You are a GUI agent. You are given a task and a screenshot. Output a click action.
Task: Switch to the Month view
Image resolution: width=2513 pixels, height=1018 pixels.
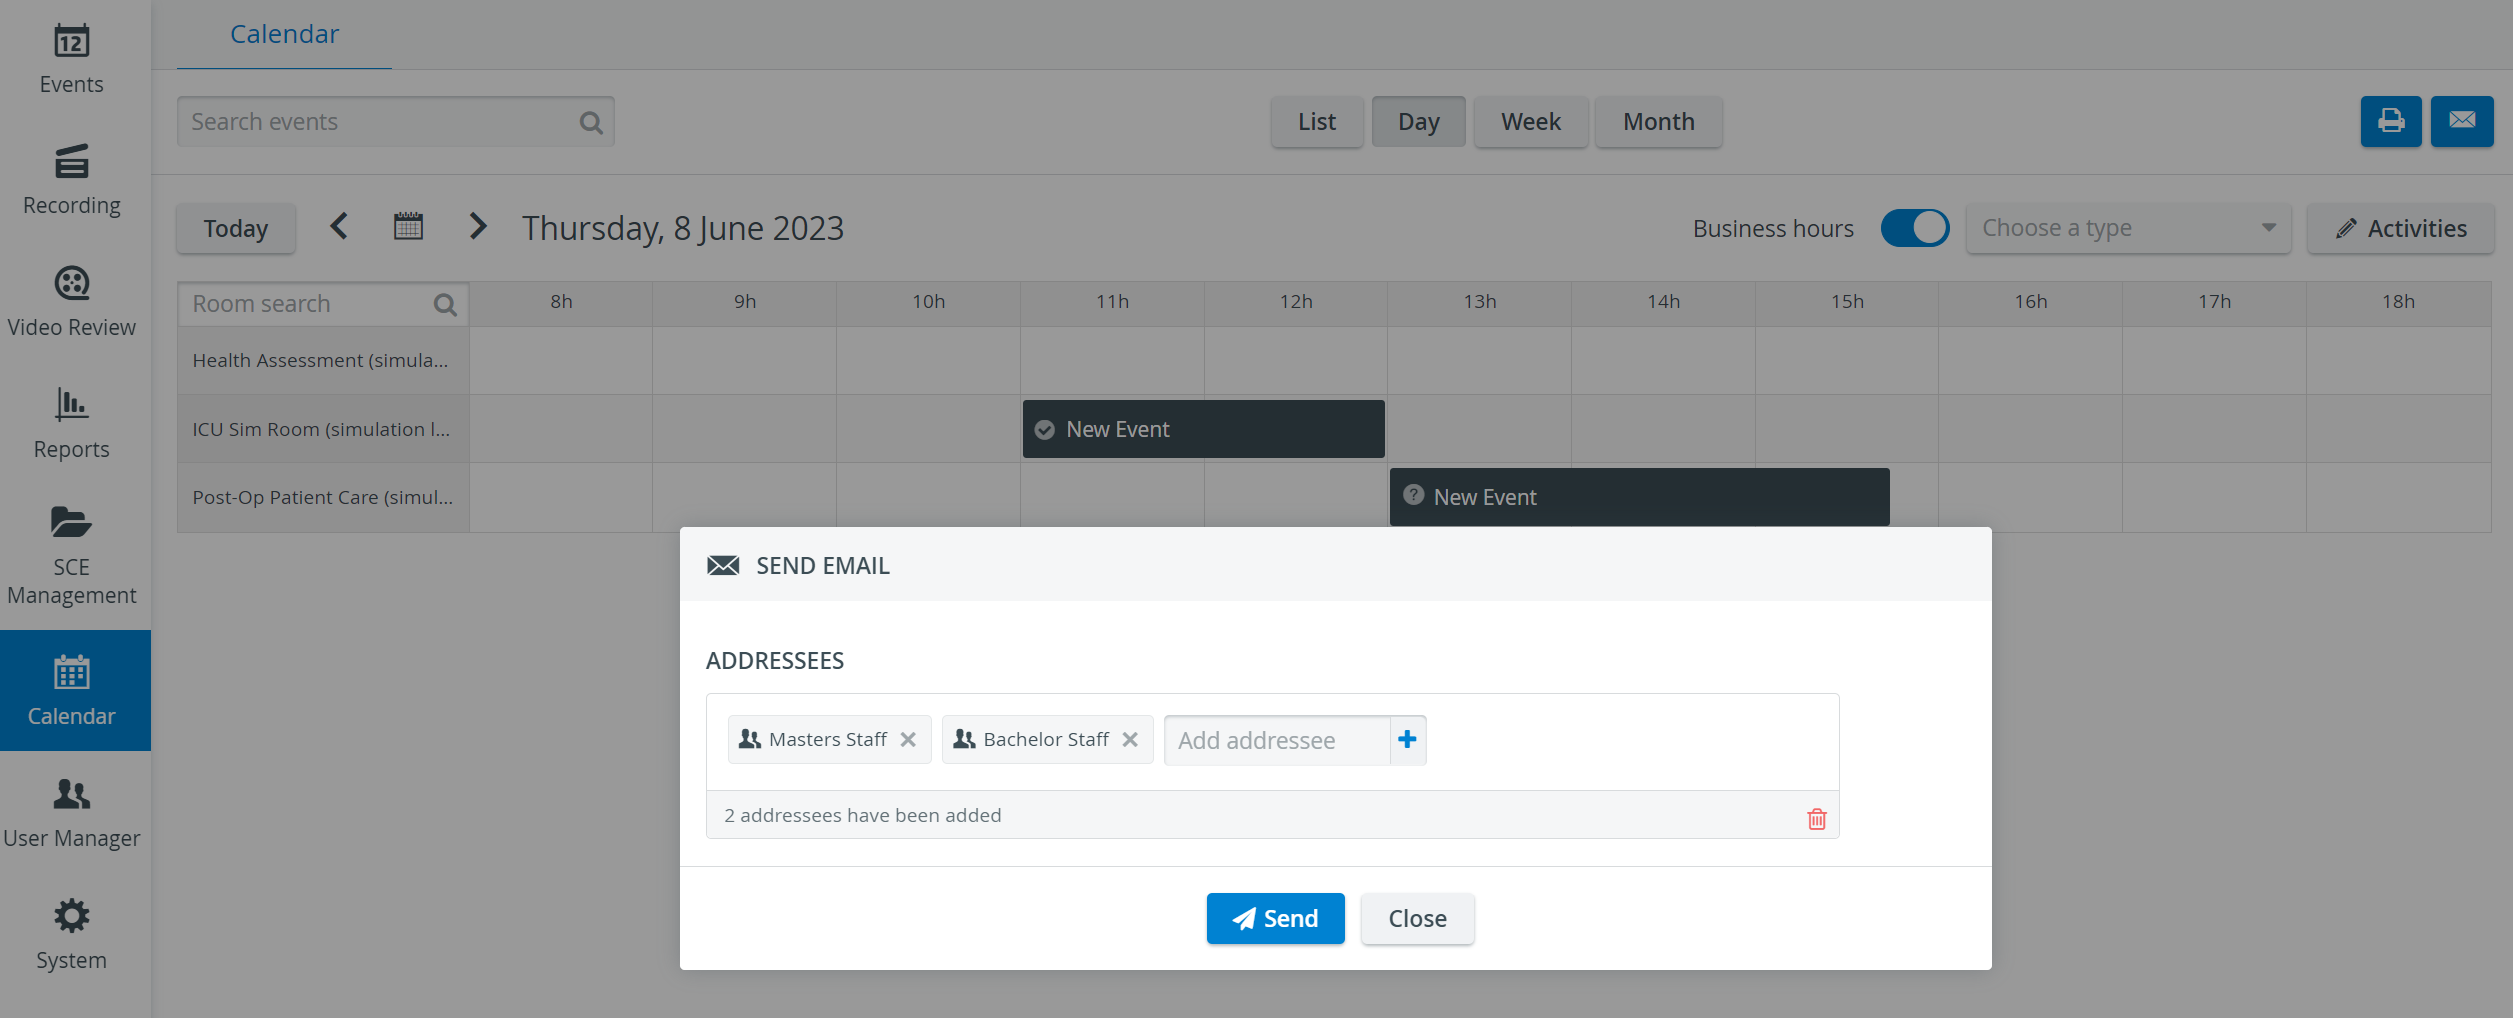coord(1658,122)
